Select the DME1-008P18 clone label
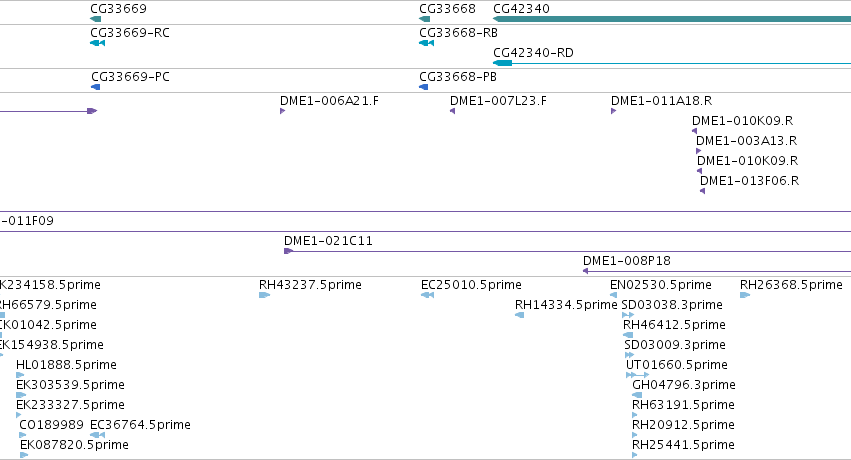The width and height of the screenshot is (851, 460). point(627,261)
